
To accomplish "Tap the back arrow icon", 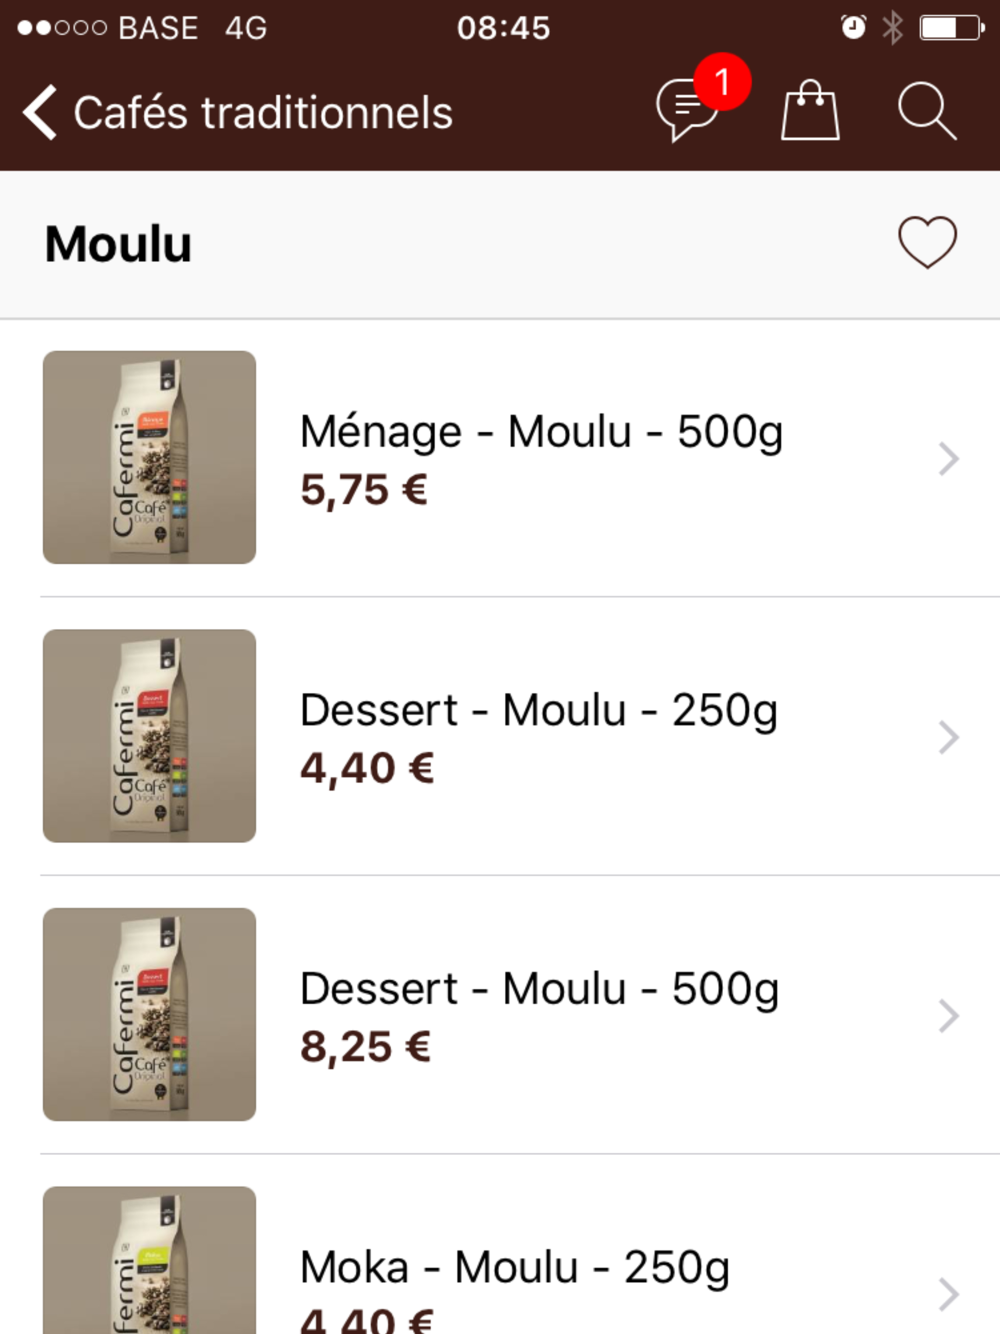I will 40,112.
